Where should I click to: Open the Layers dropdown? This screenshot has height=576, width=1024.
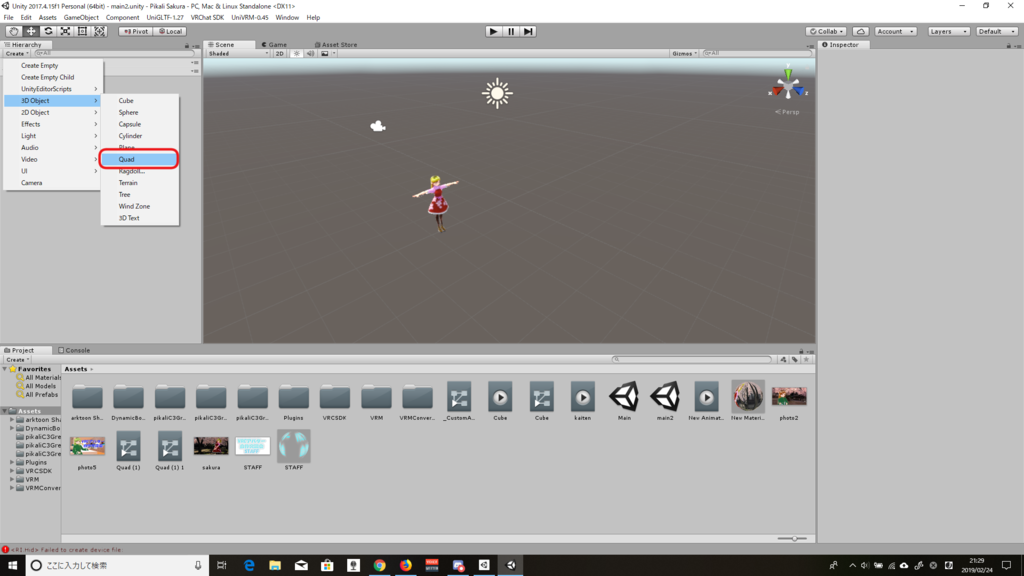pos(948,31)
